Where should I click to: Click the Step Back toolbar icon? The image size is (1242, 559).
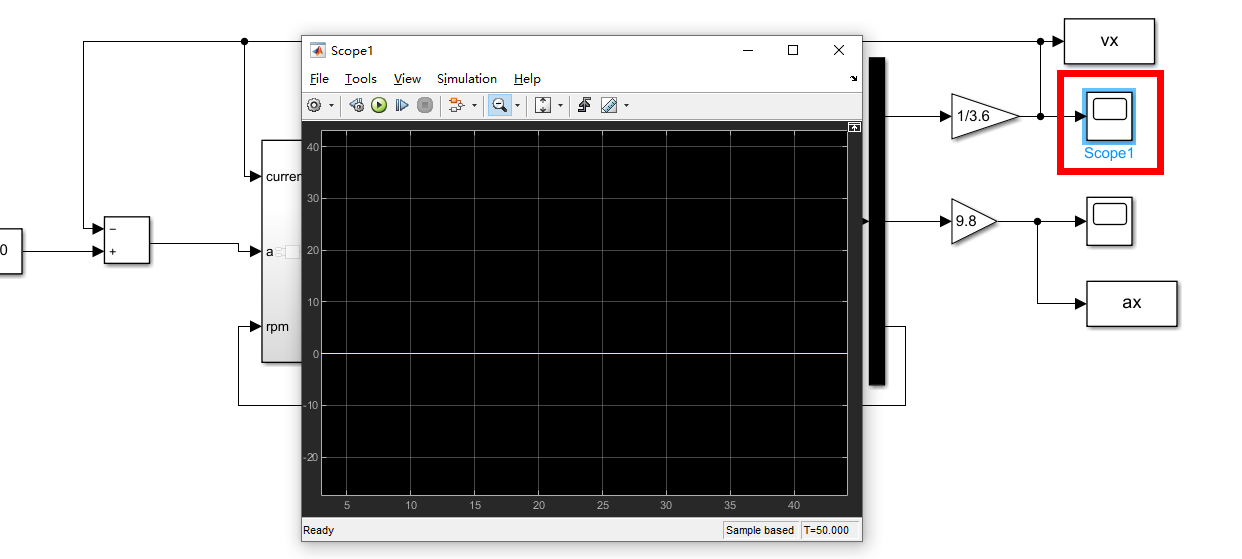(x=357, y=105)
